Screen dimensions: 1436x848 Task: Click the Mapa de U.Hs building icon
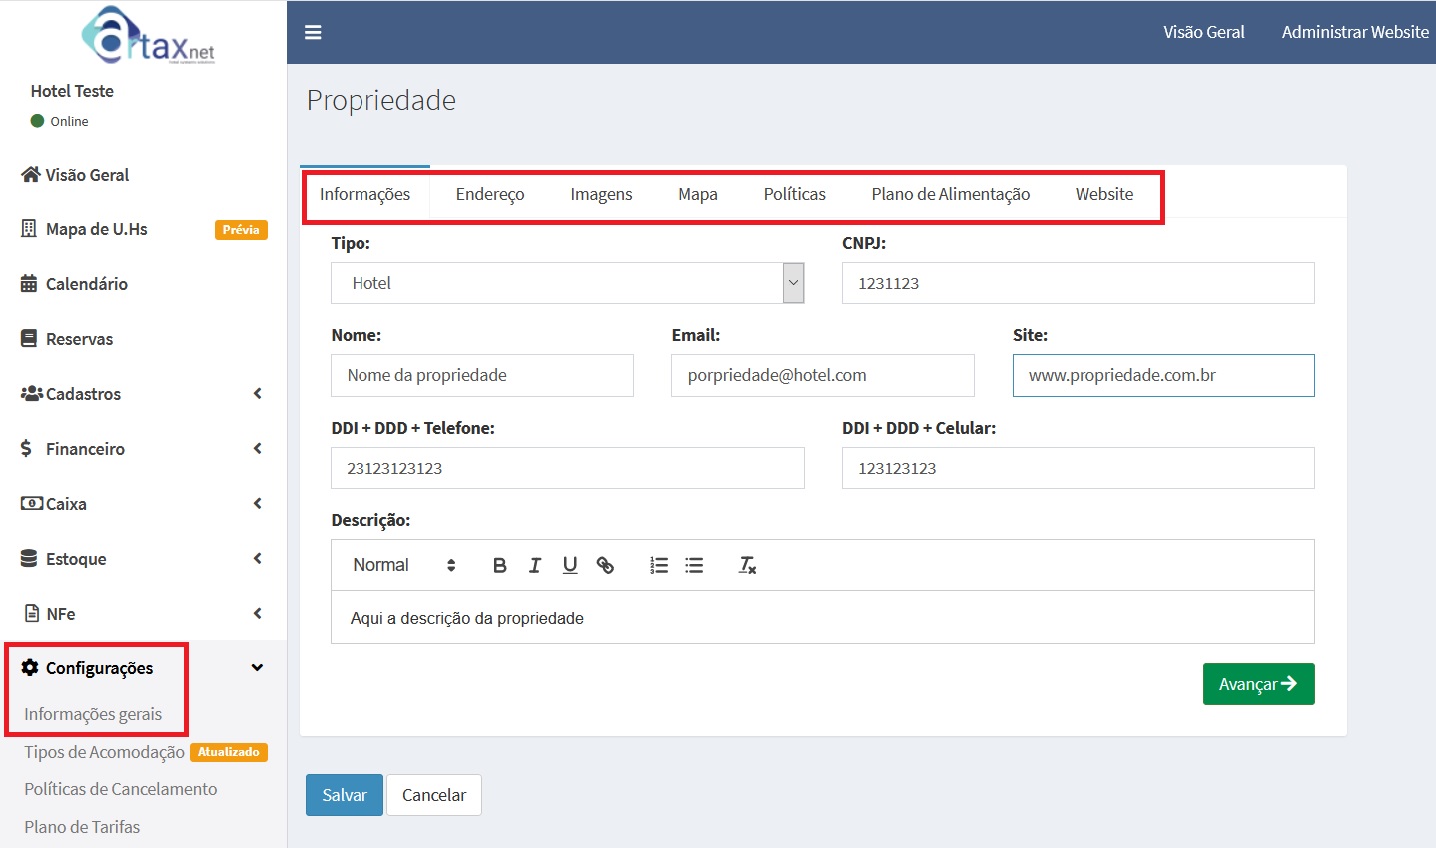tap(29, 229)
